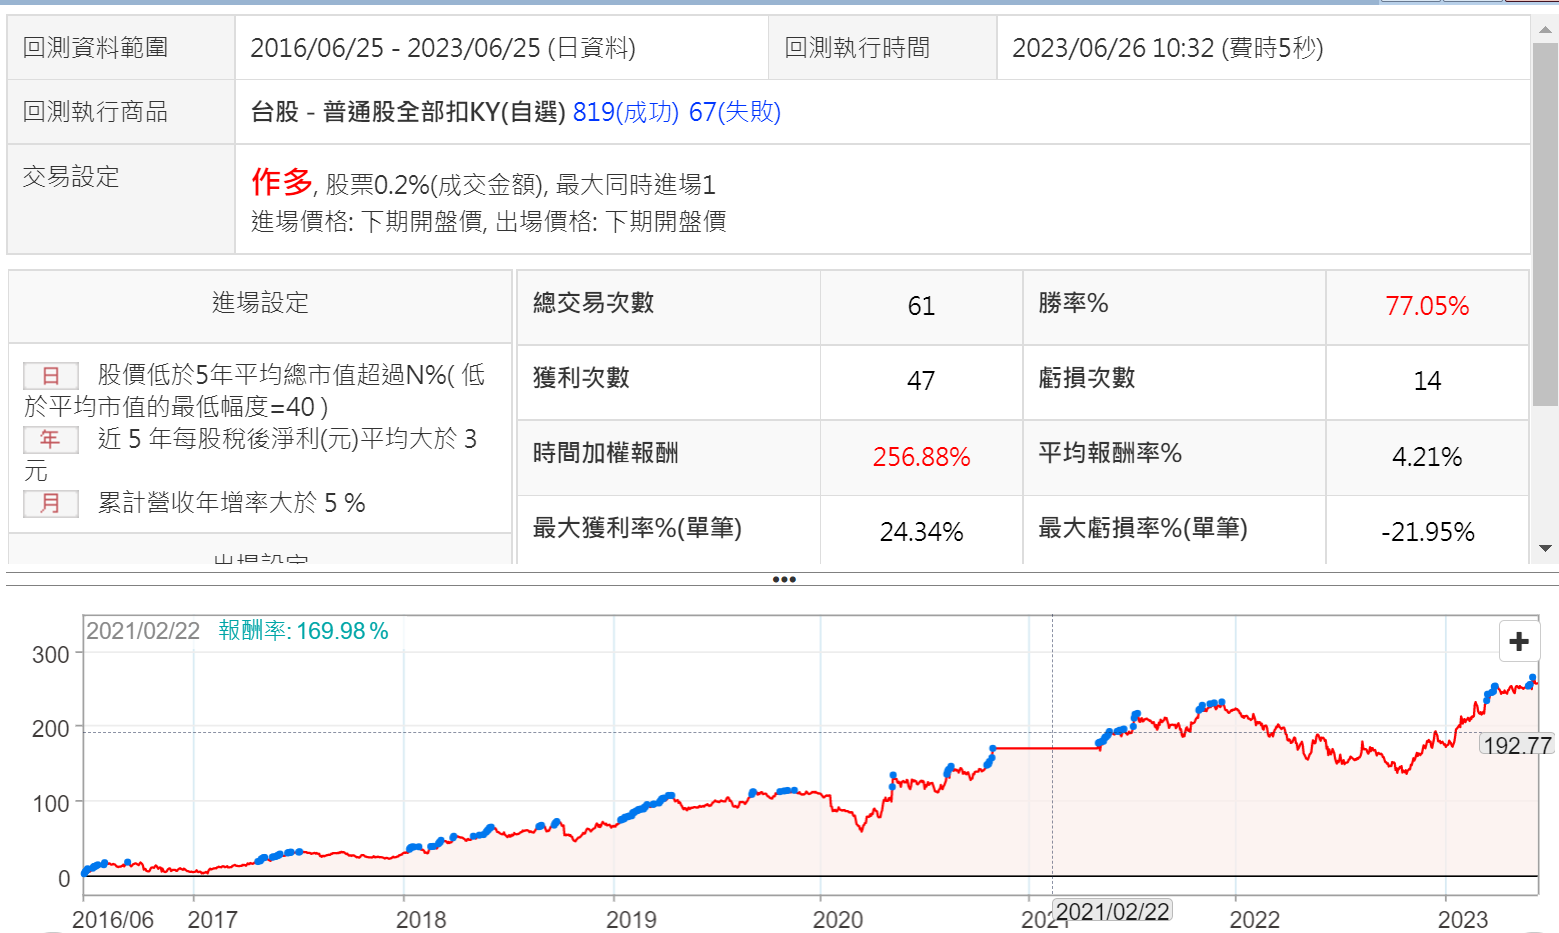
Task: Click the 年 frequency badge icon
Action: [51, 439]
